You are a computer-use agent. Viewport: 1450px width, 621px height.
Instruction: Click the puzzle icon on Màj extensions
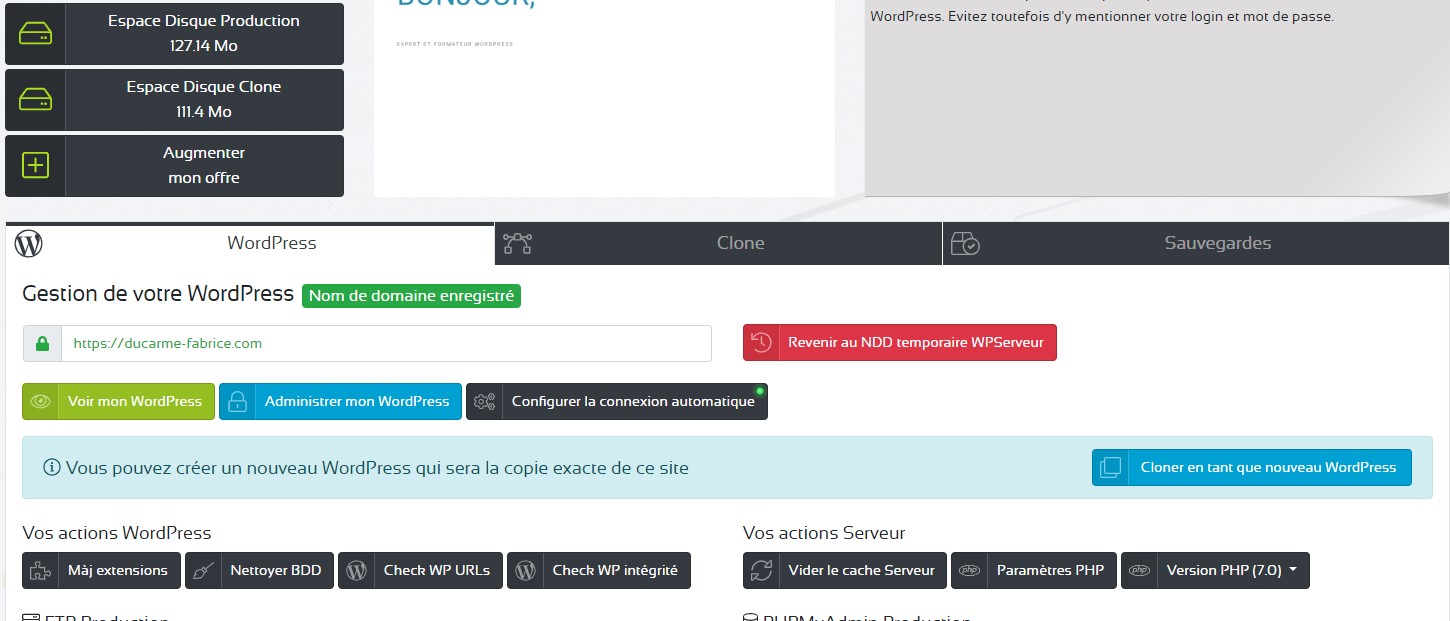[x=40, y=570]
